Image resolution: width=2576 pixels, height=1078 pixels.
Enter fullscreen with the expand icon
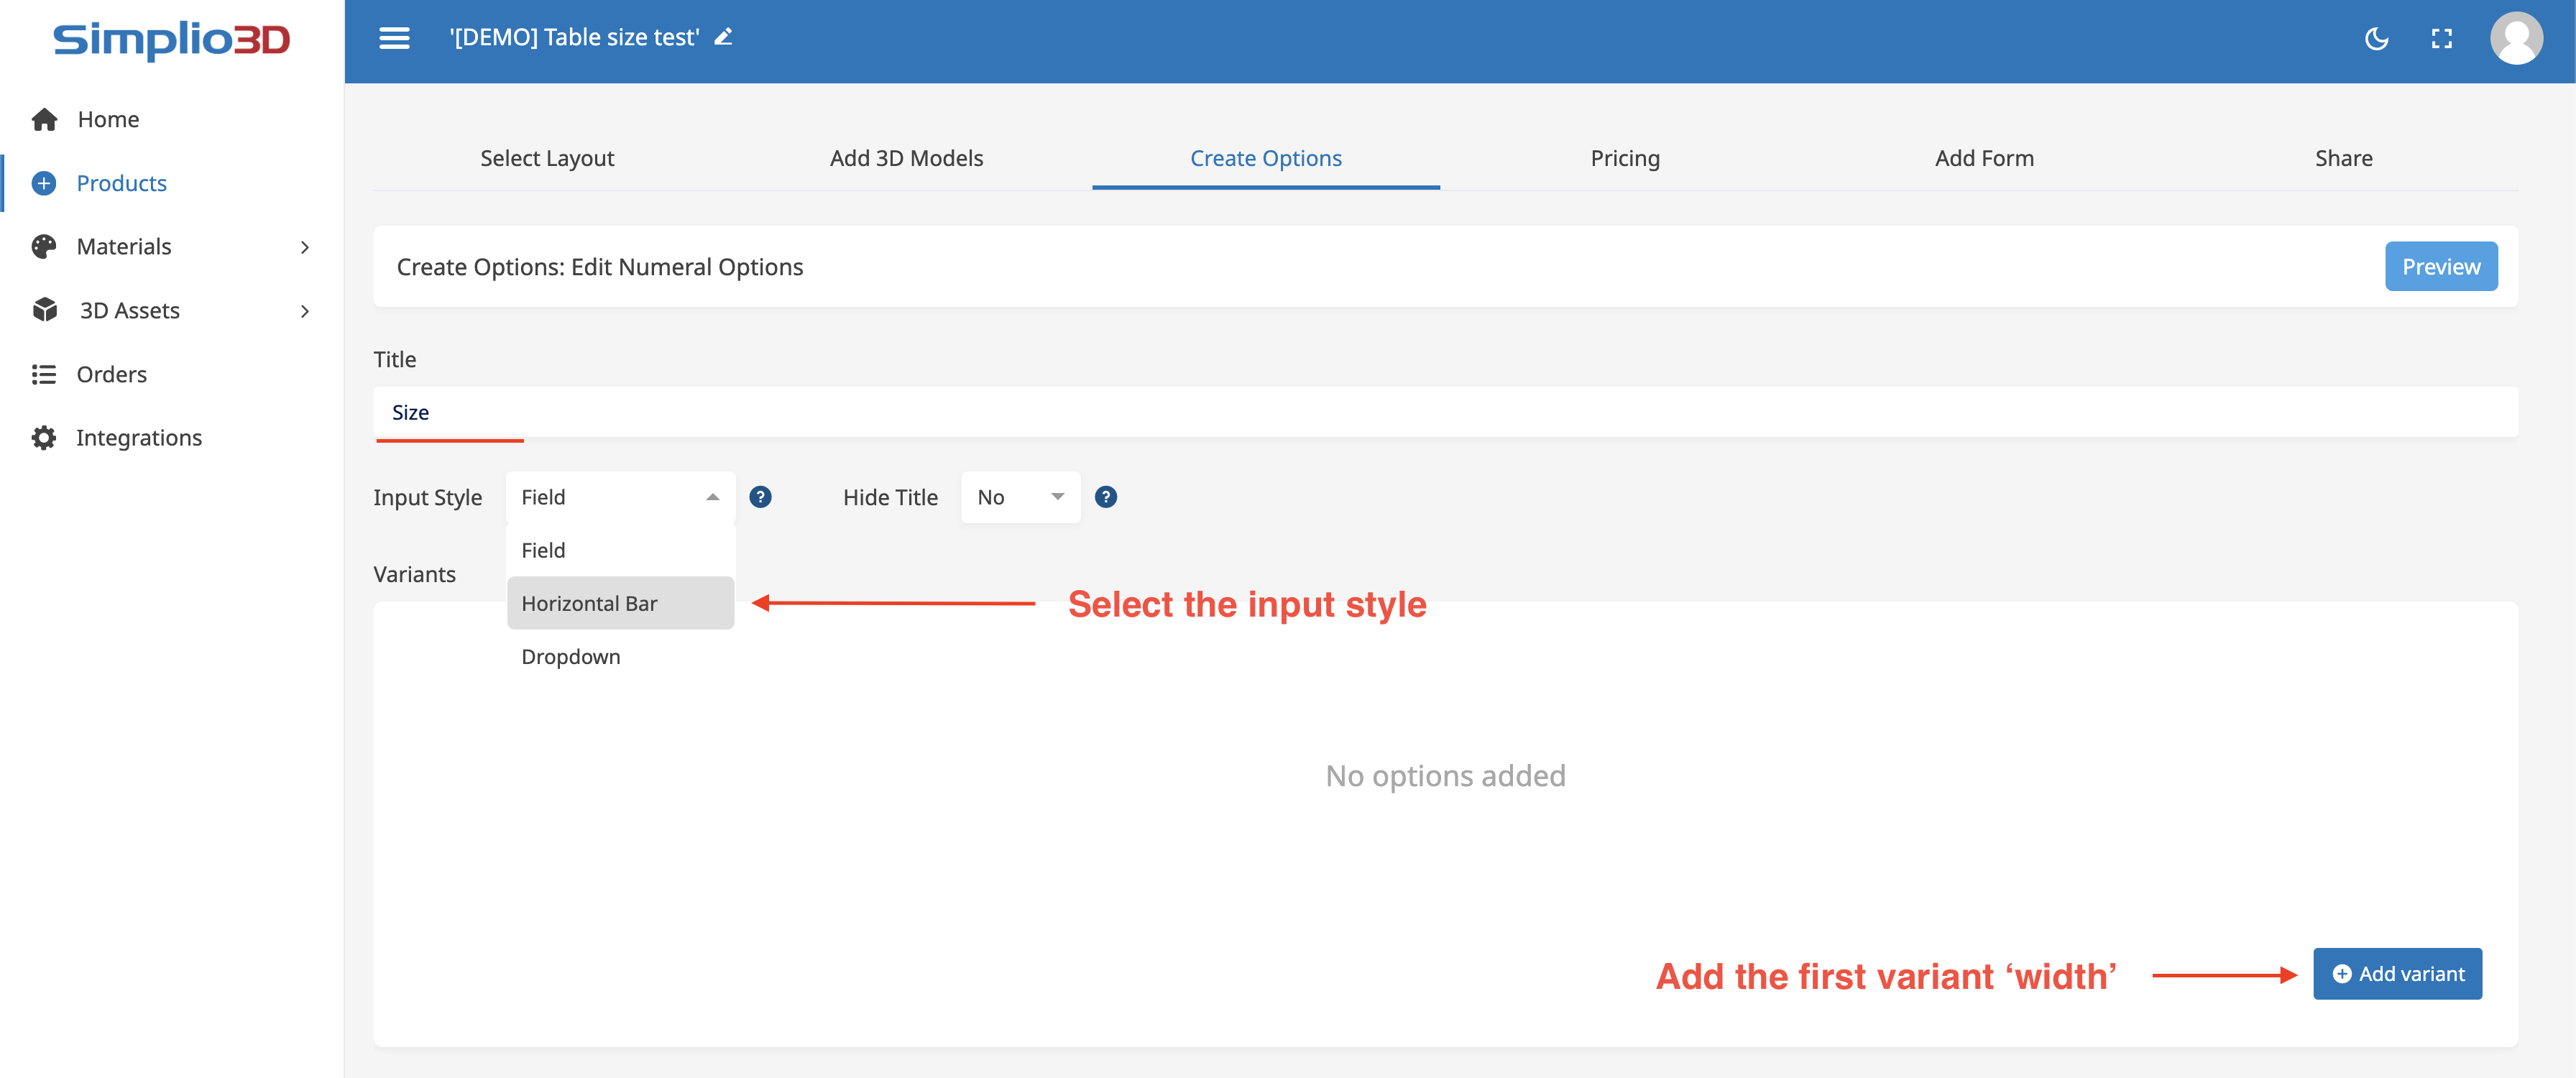(x=2441, y=39)
